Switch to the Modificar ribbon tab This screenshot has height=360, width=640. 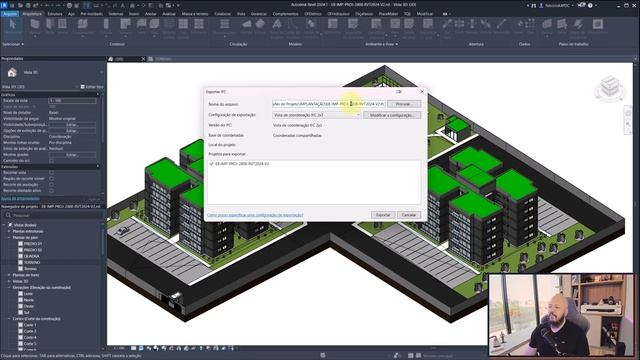tap(424, 13)
